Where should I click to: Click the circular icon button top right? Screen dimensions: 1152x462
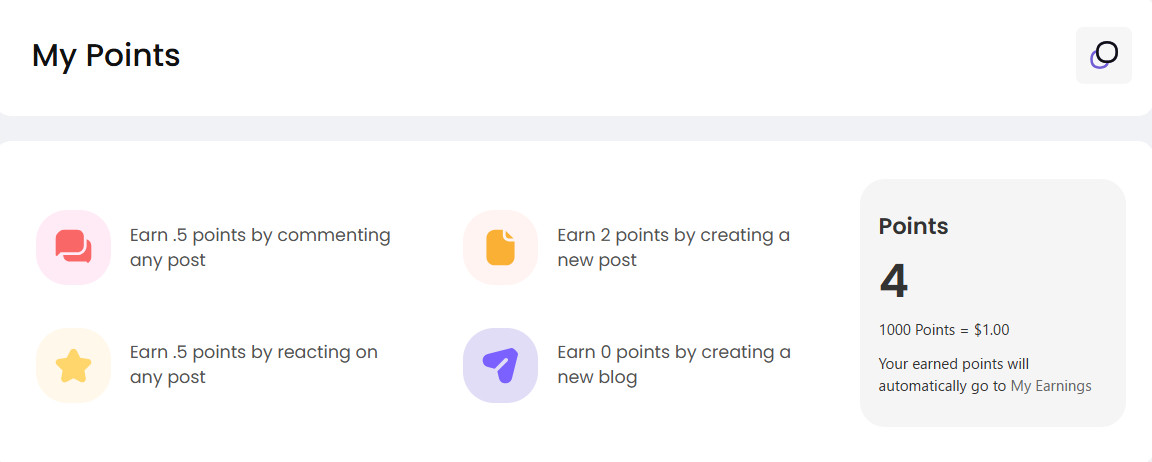coord(1104,55)
